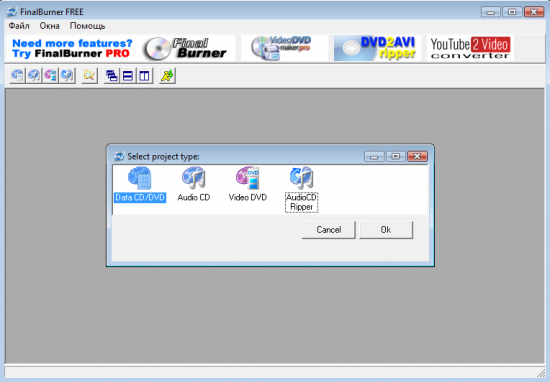This screenshot has height=382, width=550.
Task: Close the Select project type dialog
Action: tap(417, 156)
